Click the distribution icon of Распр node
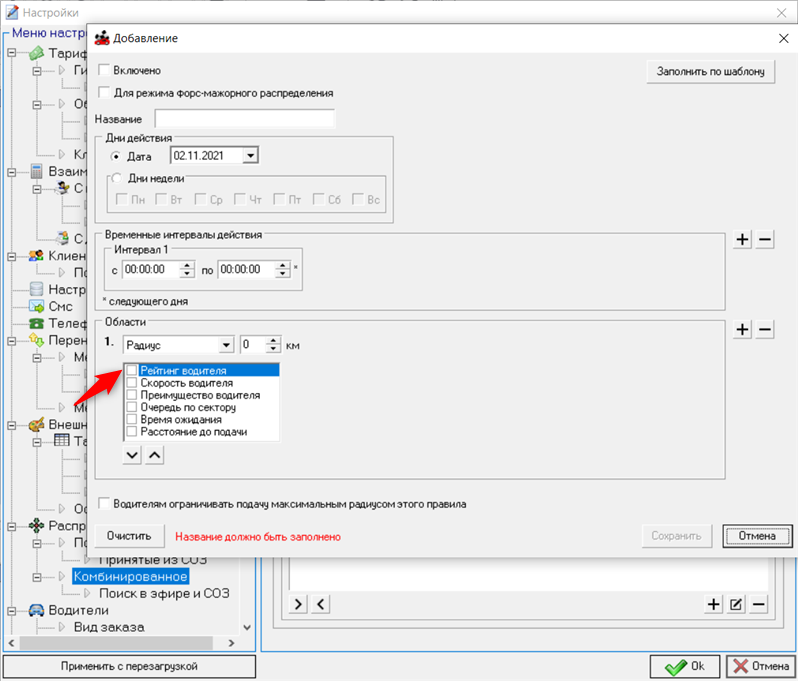 pos(36,525)
